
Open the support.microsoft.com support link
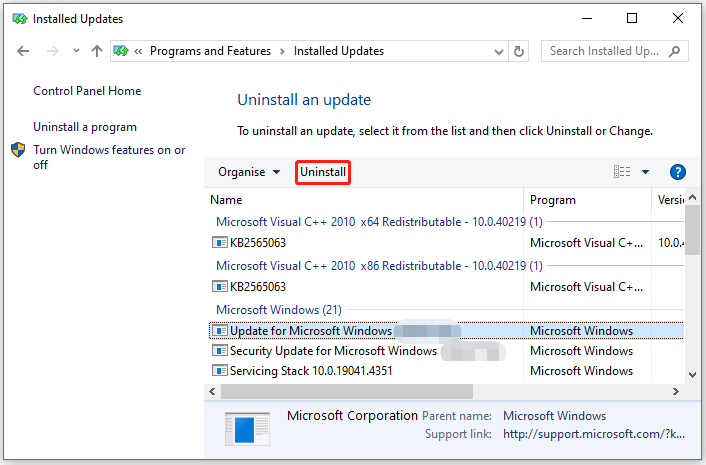point(594,434)
